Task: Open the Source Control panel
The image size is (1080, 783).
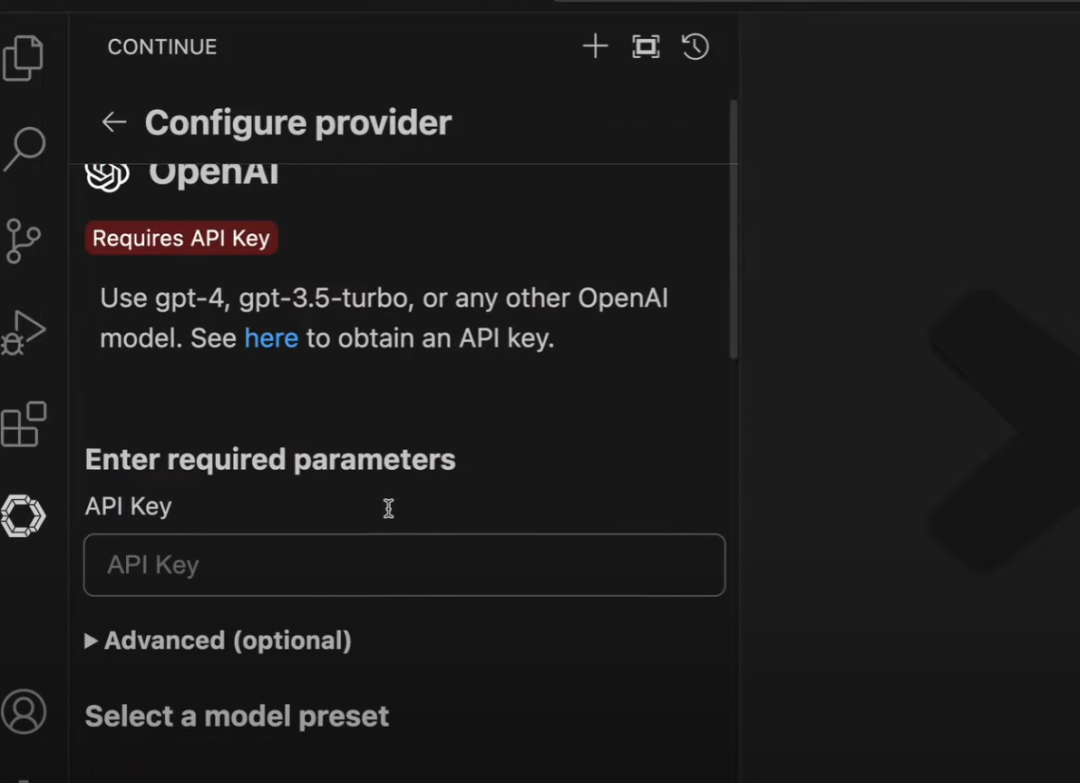Action: 24,240
